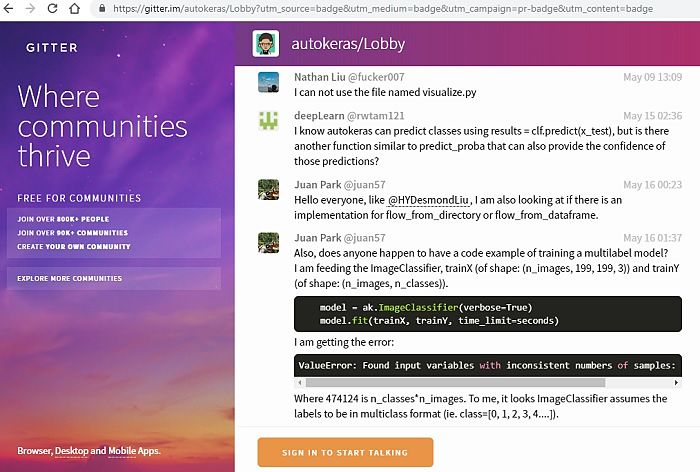Open timestamp May 15 02:36
This screenshot has width=700, height=472.
(653, 116)
